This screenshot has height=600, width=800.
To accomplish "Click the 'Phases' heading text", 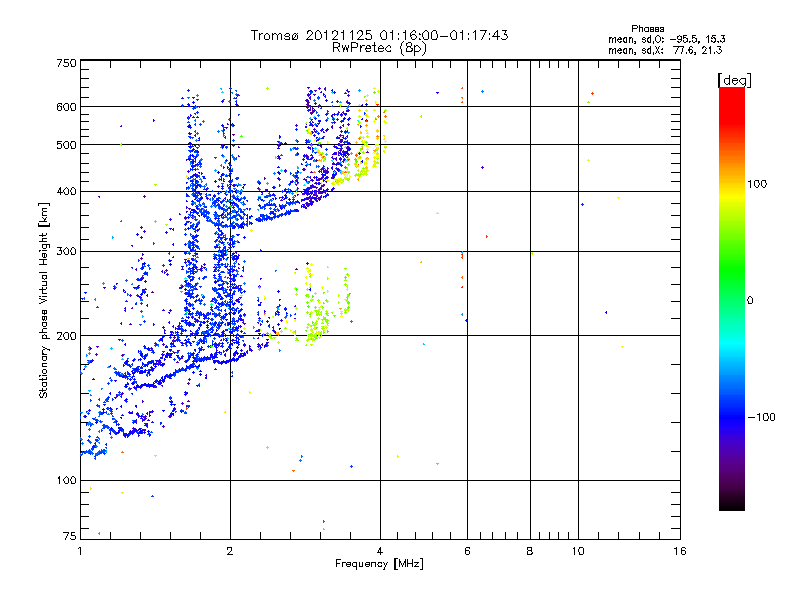I will tap(647, 29).
